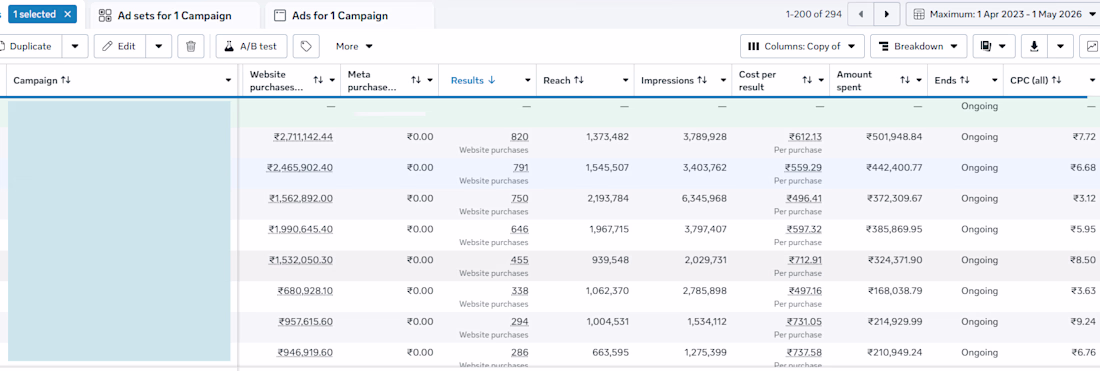Open Website purchases column menu arrow
The width and height of the screenshot is (1100, 371).
pyautogui.click(x=332, y=81)
